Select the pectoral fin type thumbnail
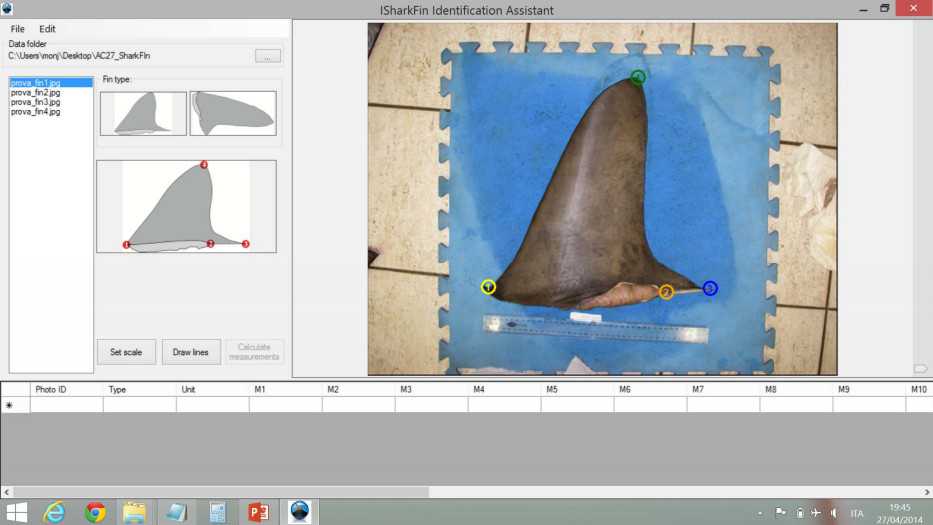 [x=233, y=113]
